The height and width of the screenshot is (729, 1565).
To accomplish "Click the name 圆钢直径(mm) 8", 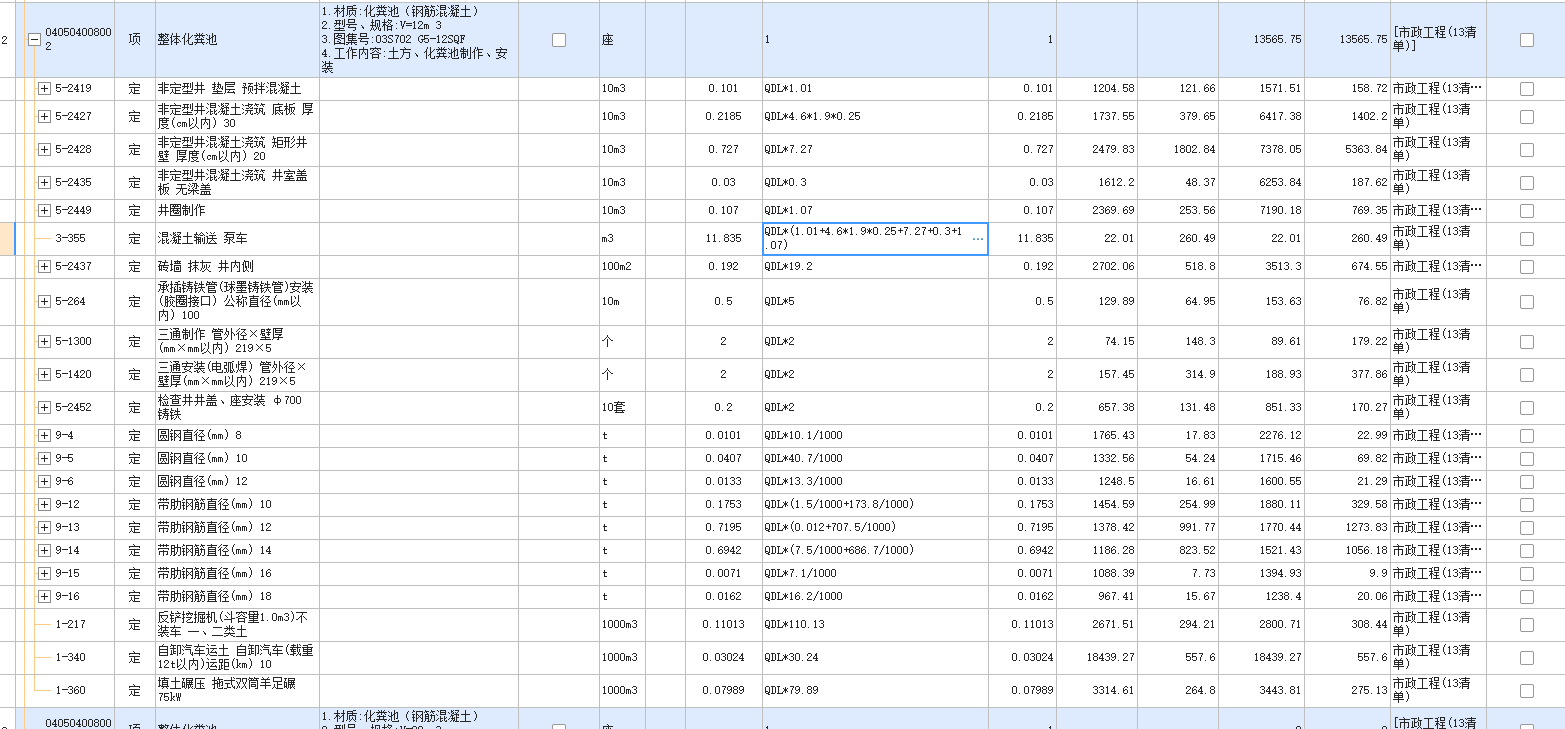I will (199, 436).
